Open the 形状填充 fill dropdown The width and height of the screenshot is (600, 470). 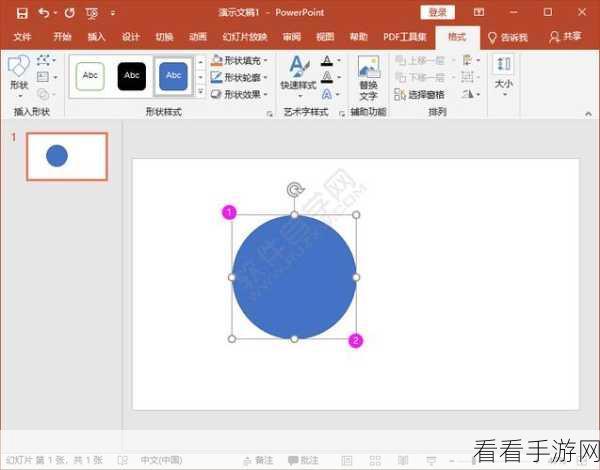(x=240, y=60)
